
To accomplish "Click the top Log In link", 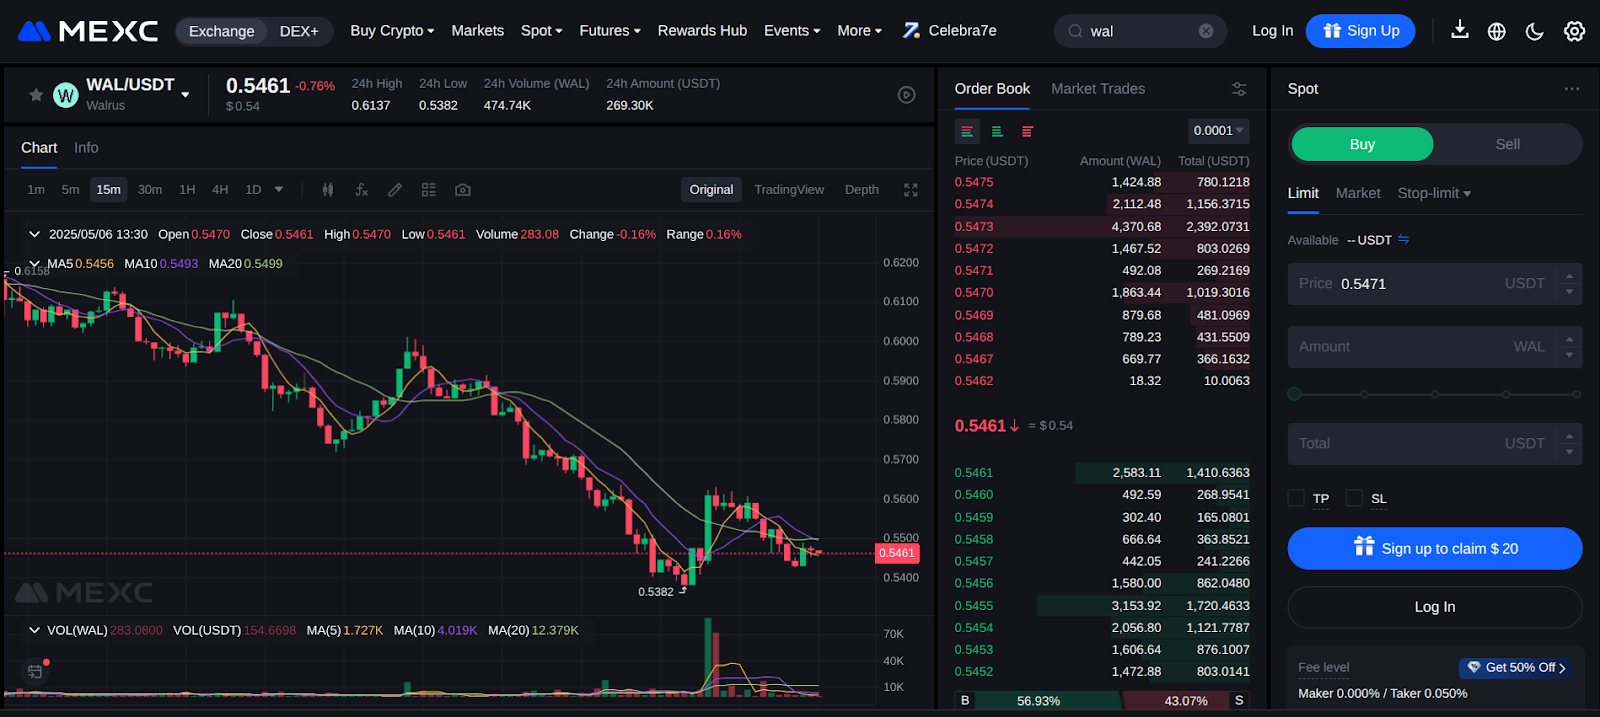I will click(1272, 31).
